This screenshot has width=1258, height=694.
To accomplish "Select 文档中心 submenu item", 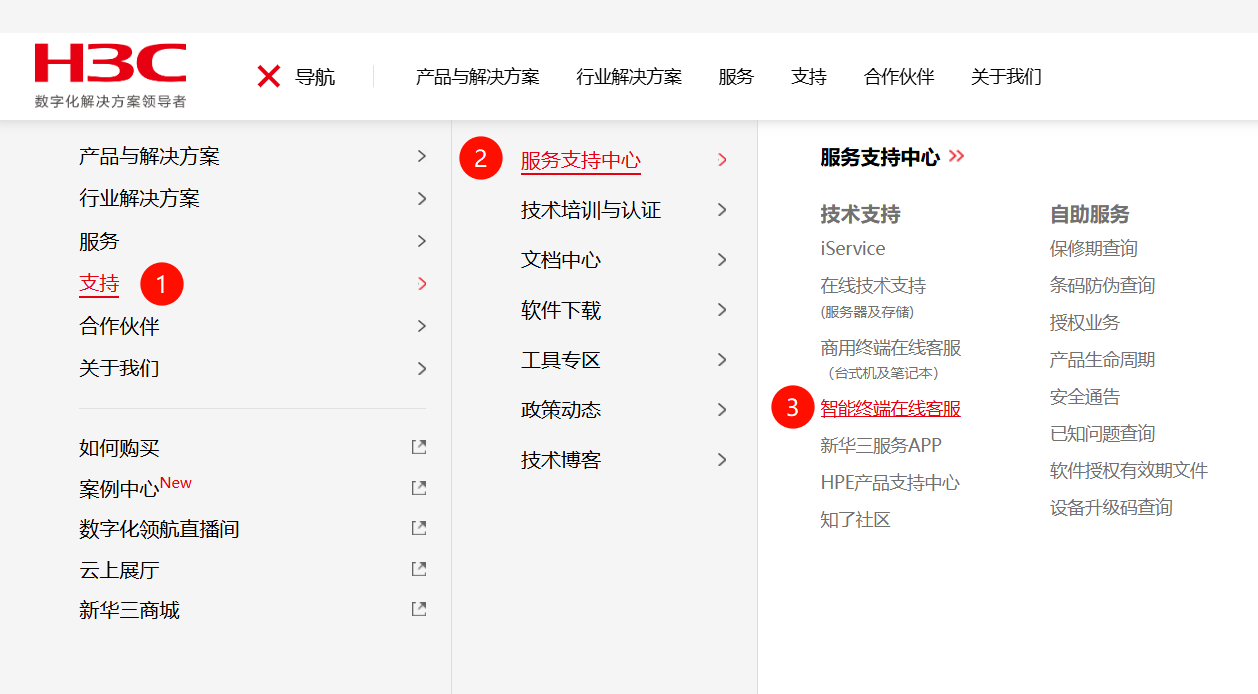I will (x=561, y=260).
